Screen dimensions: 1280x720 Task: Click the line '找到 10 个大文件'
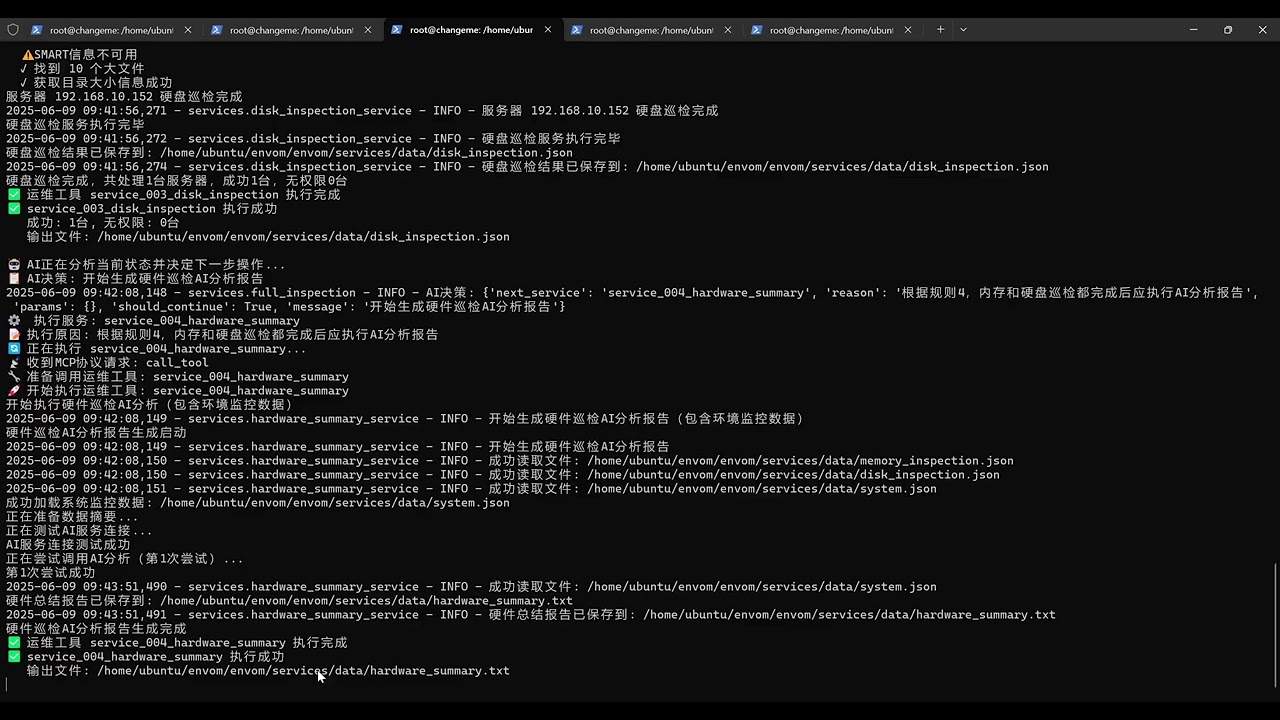tap(82, 69)
